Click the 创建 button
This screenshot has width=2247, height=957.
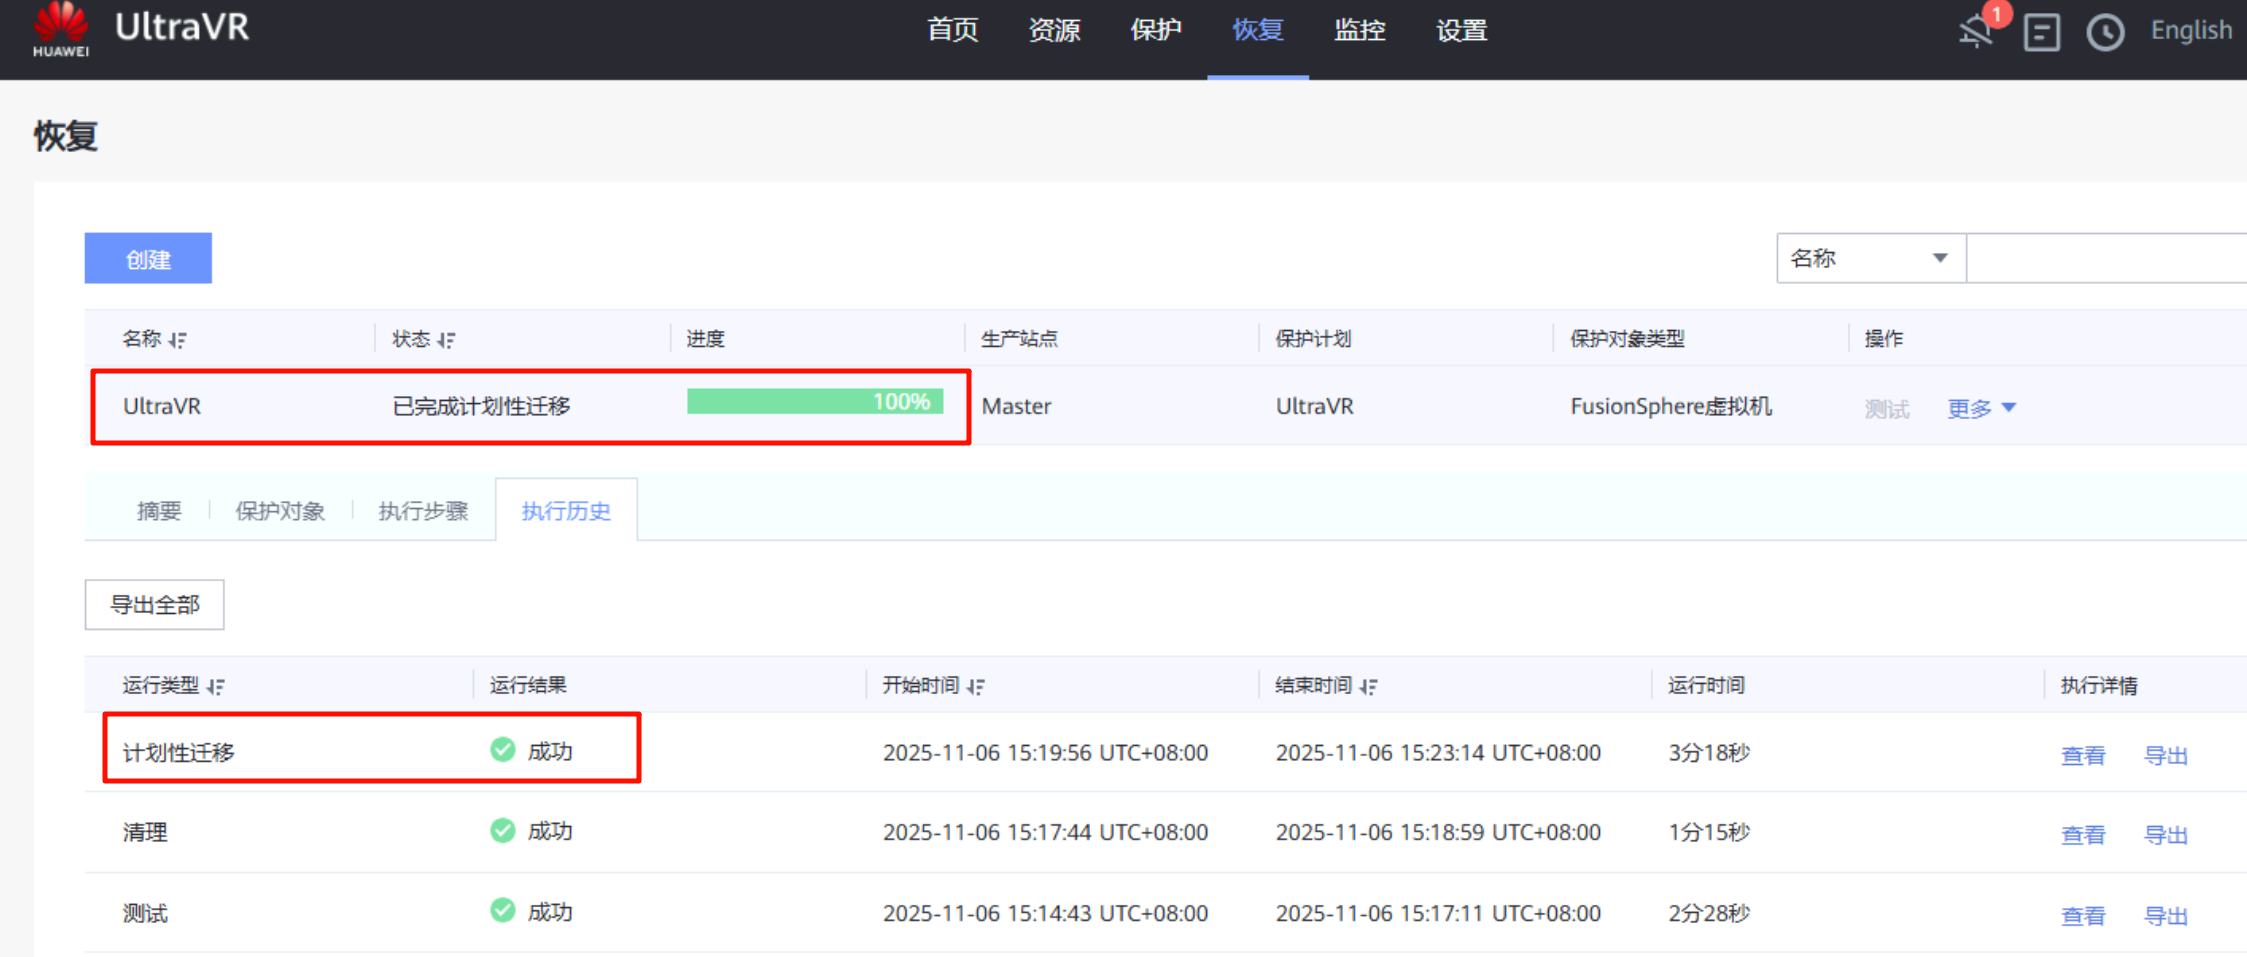148,259
